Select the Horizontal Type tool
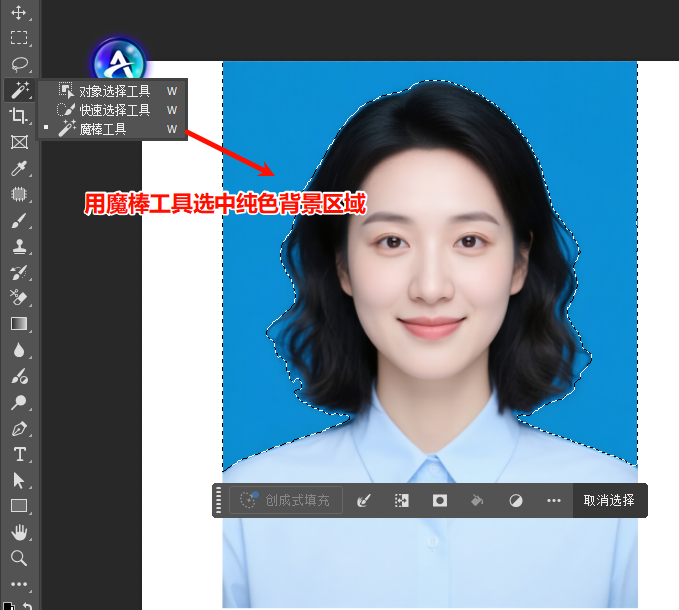The image size is (679, 610). (x=18, y=454)
